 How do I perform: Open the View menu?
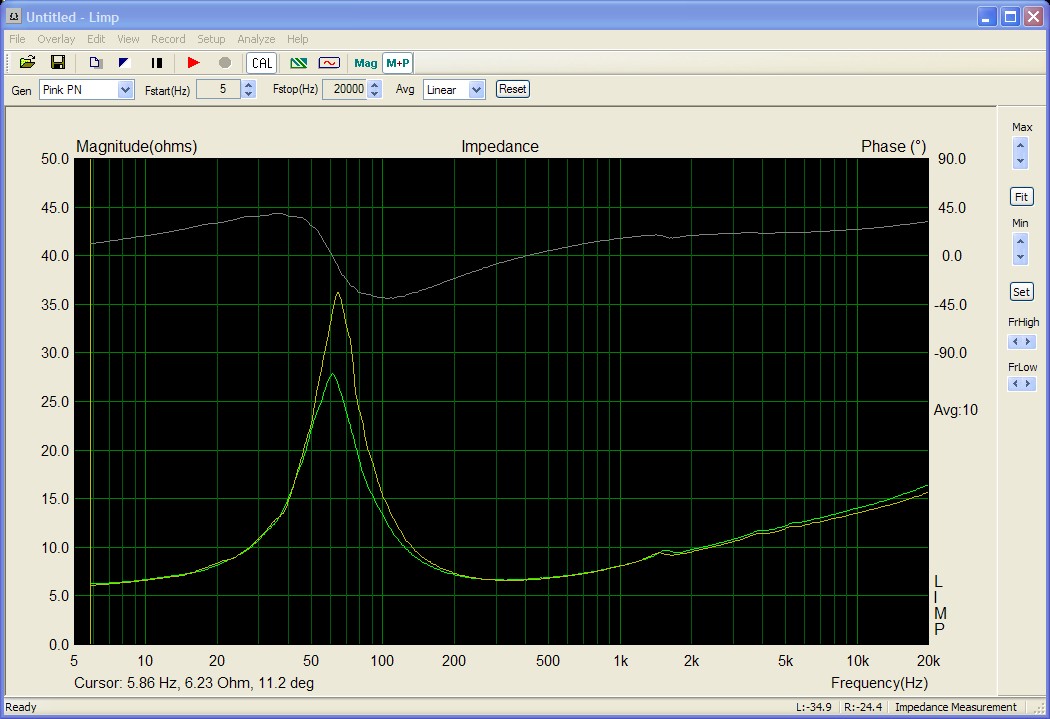point(128,39)
